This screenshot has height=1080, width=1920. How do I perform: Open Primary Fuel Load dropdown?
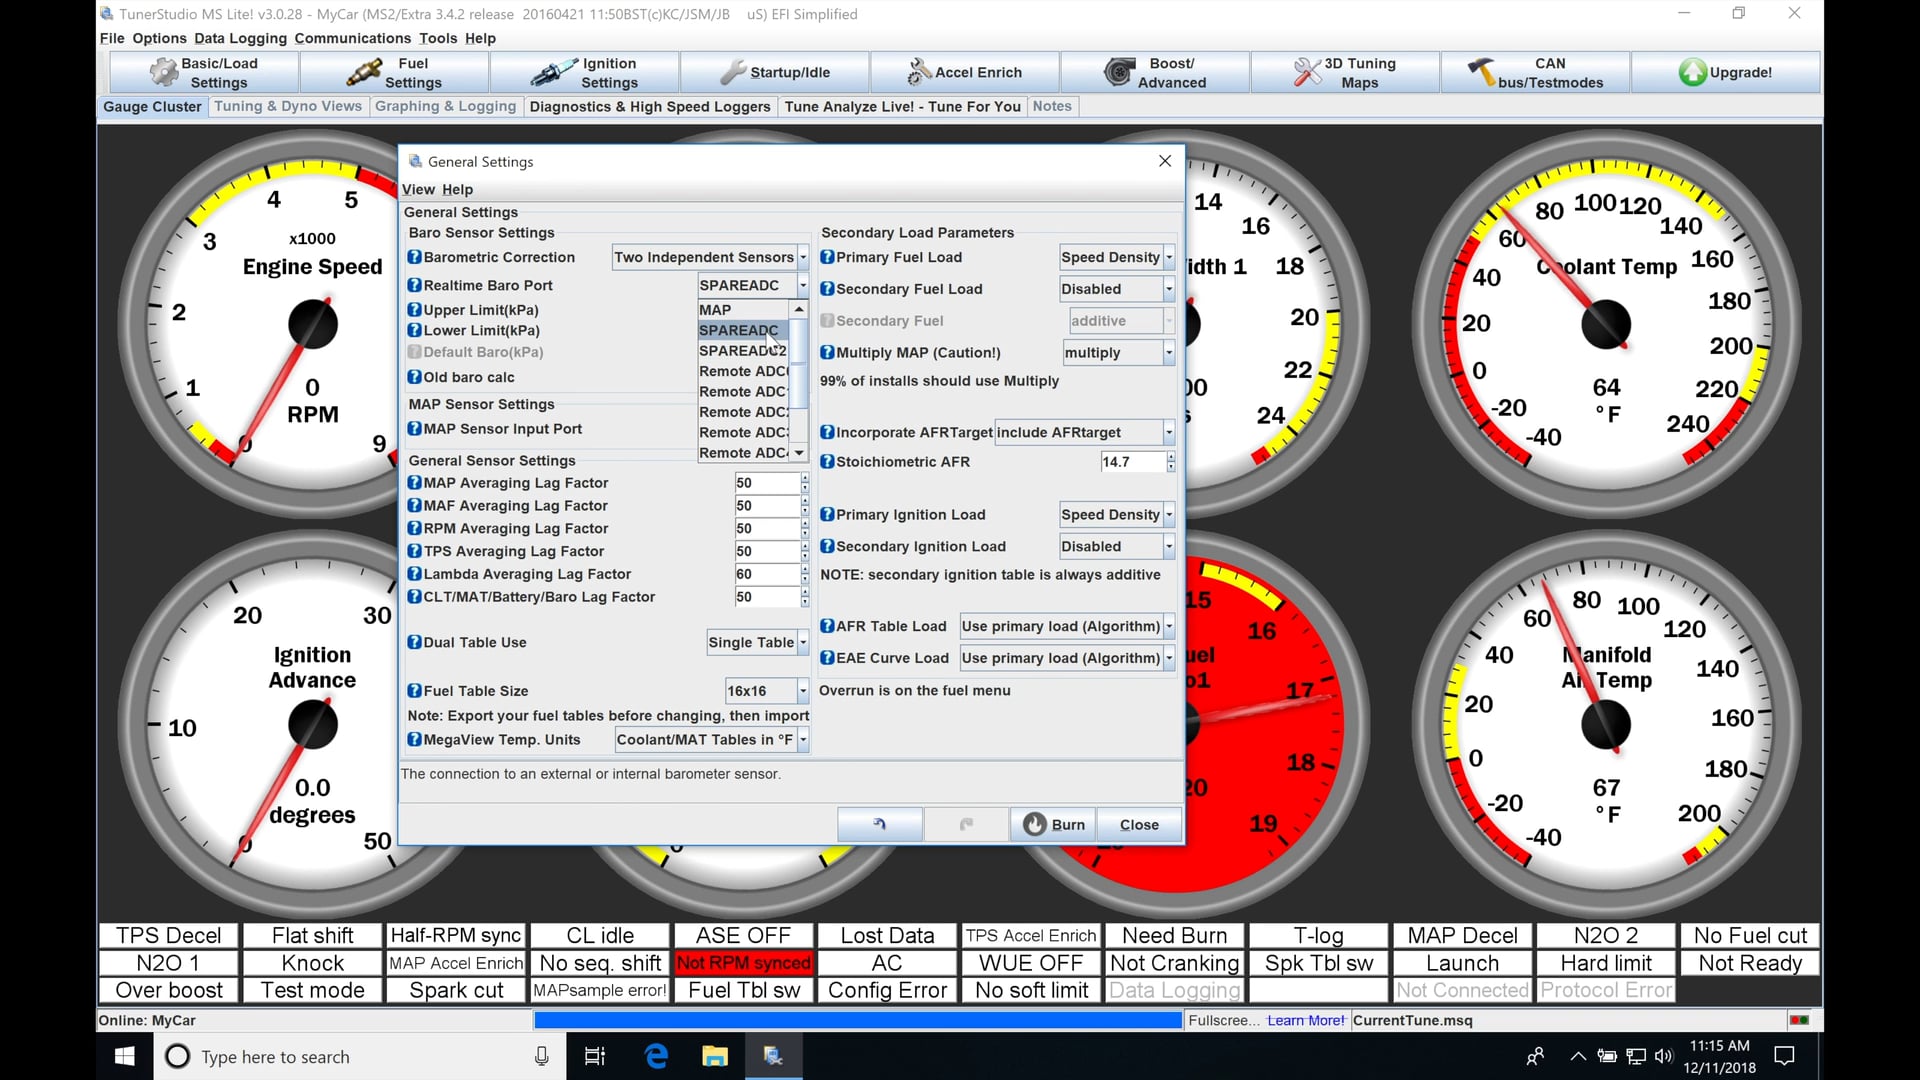[1169, 257]
